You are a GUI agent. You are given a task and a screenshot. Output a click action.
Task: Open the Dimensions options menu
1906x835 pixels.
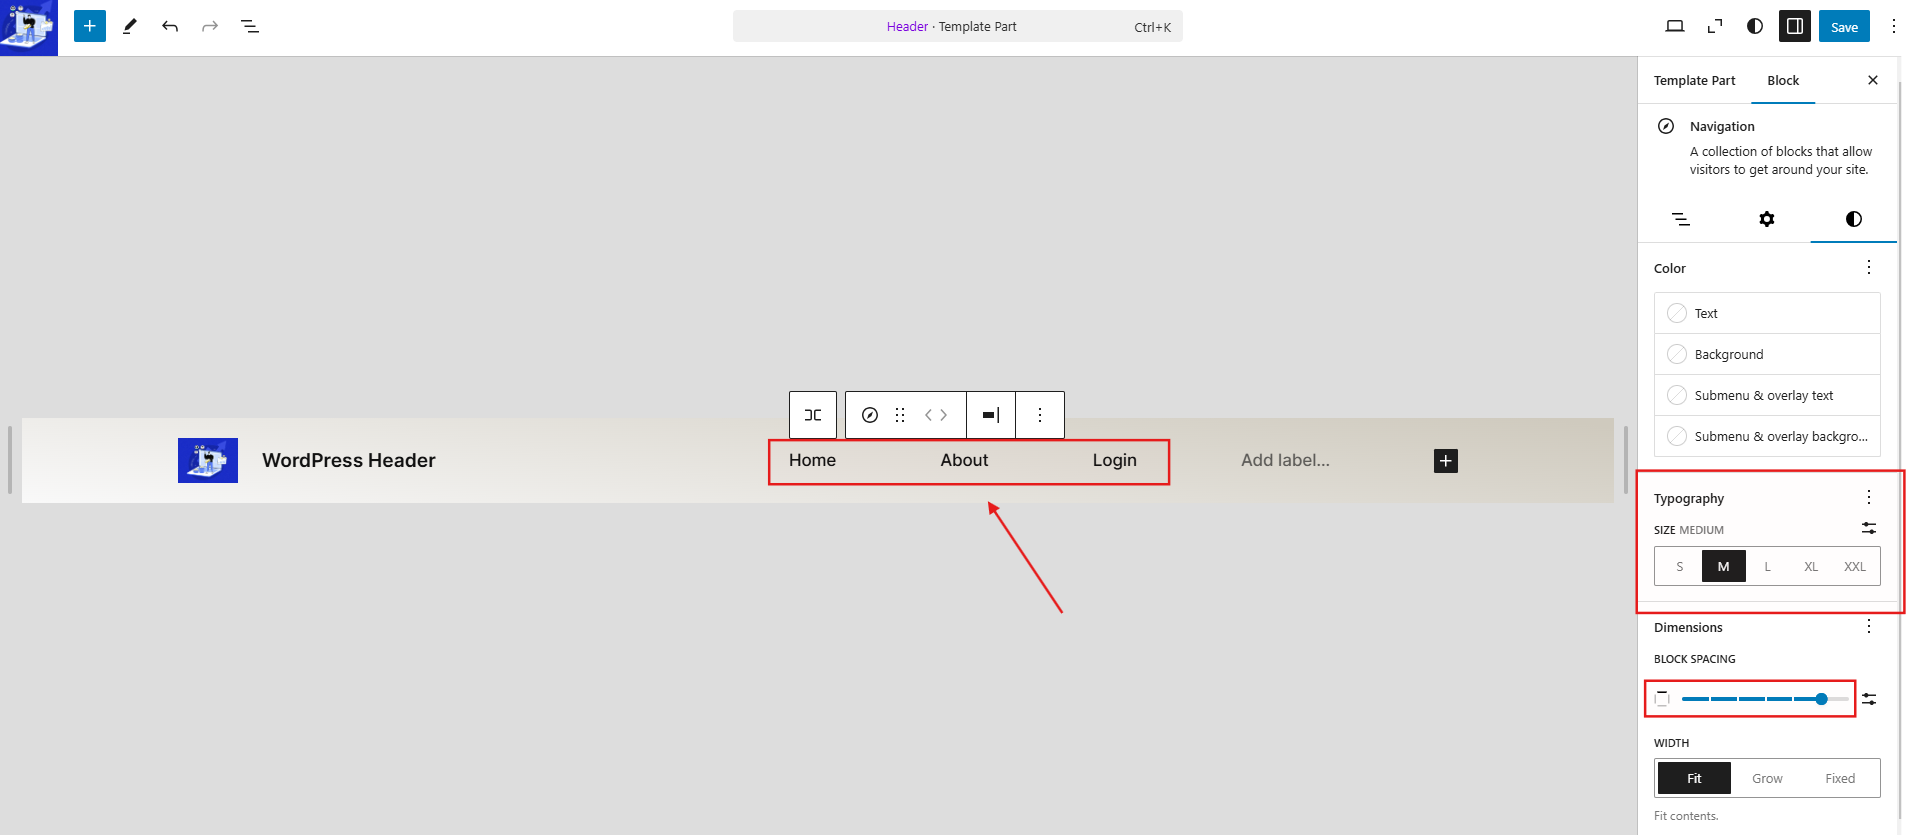coord(1869,627)
